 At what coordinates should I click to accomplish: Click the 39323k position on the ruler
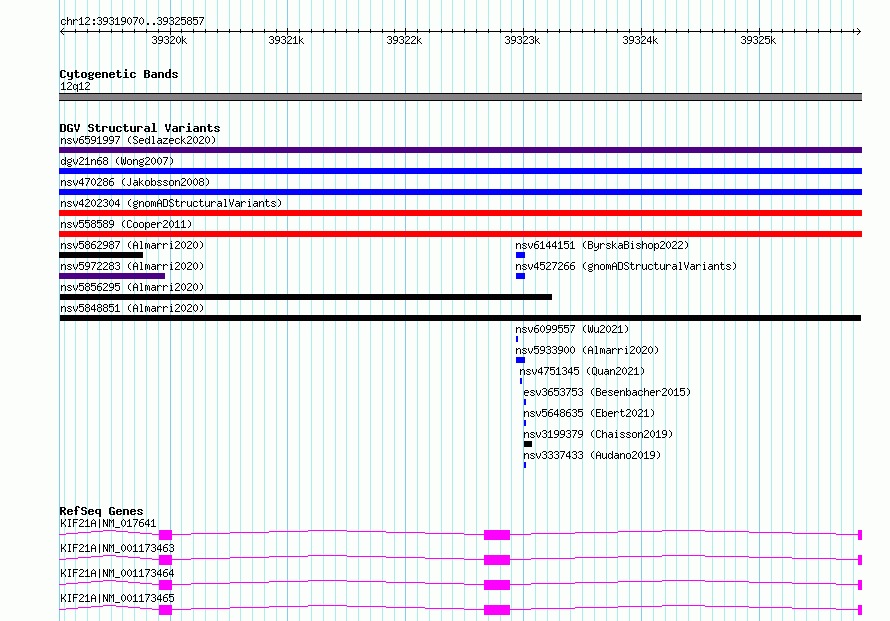point(522,40)
